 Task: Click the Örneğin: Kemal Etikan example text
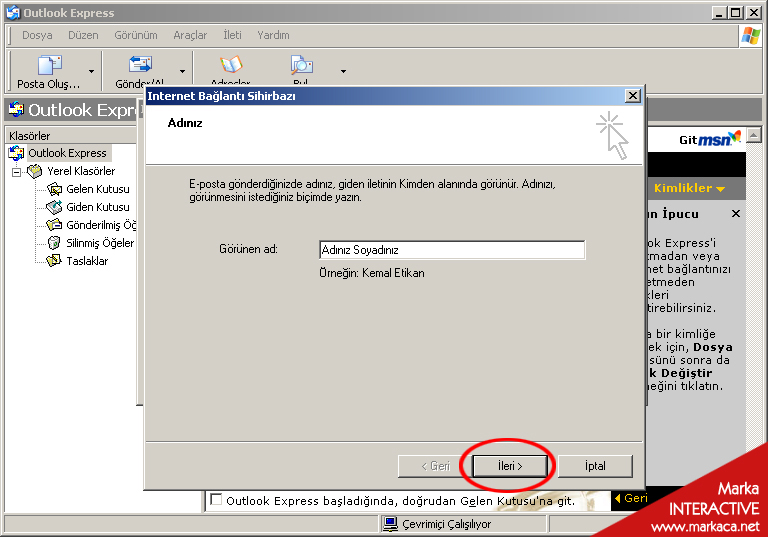[372, 273]
